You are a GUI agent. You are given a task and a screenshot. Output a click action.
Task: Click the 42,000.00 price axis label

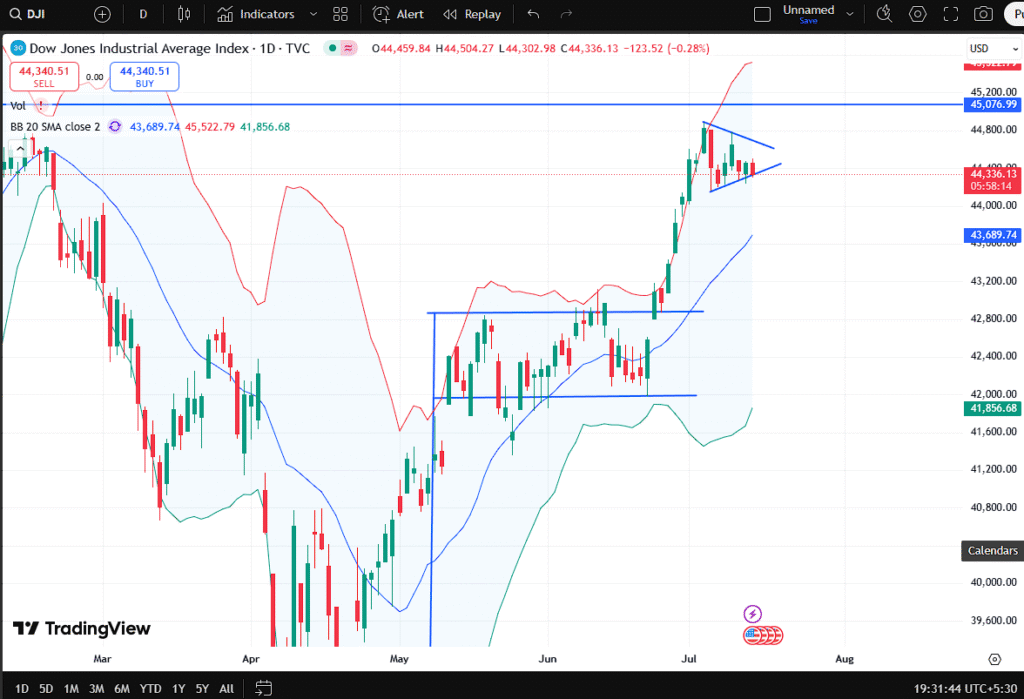(x=993, y=394)
